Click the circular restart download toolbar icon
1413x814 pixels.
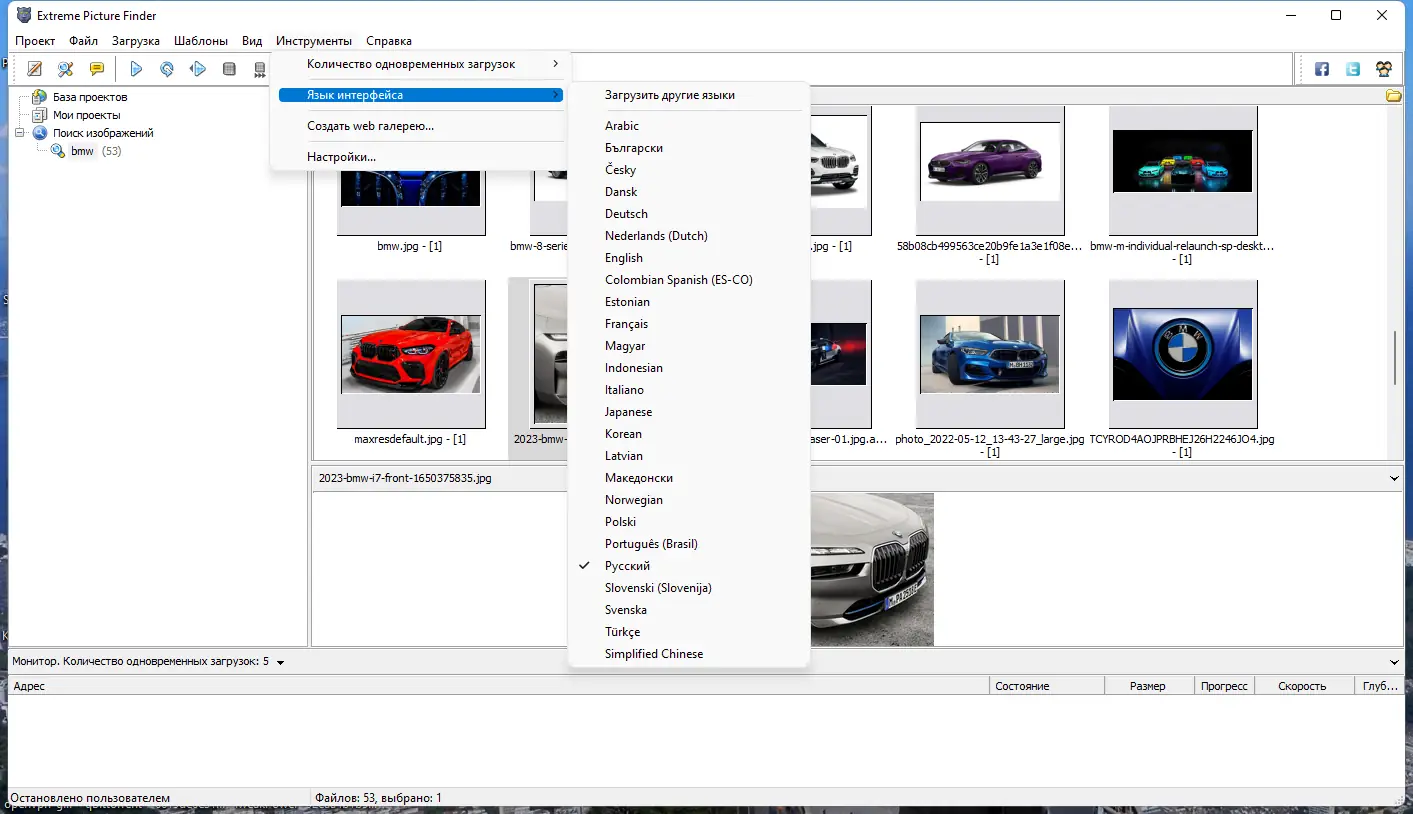click(167, 69)
